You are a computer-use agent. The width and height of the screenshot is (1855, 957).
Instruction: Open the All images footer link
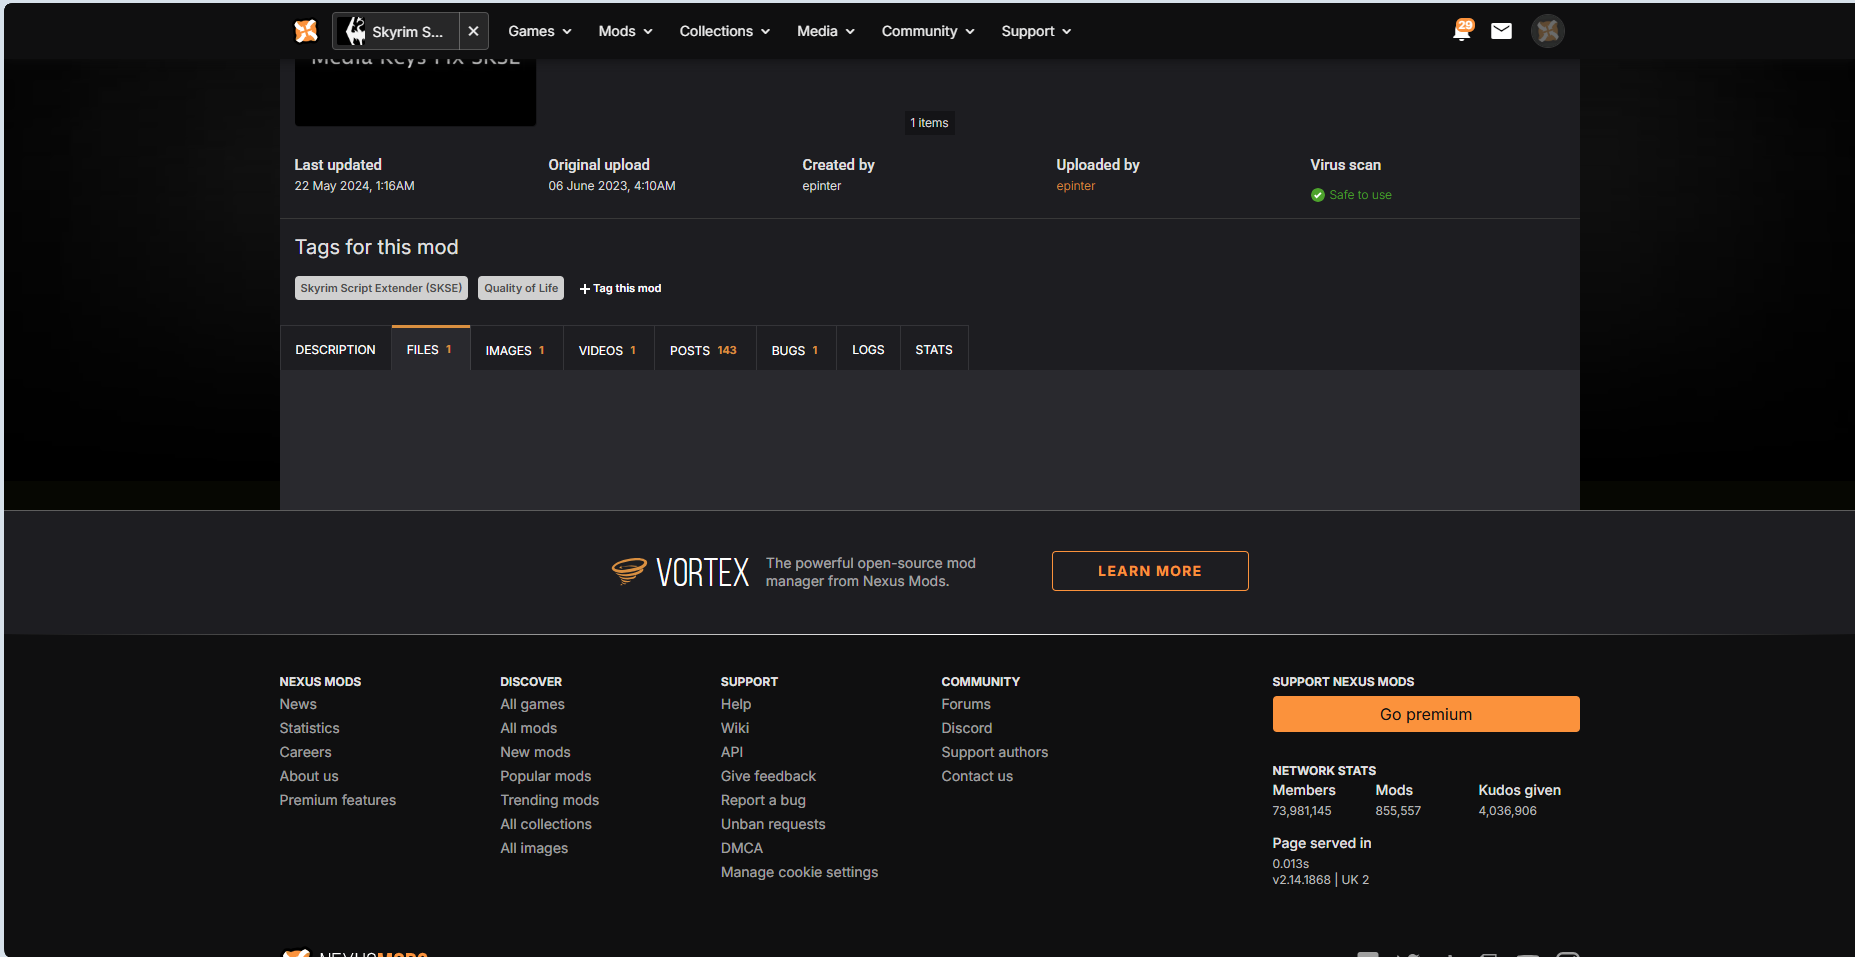(x=534, y=848)
